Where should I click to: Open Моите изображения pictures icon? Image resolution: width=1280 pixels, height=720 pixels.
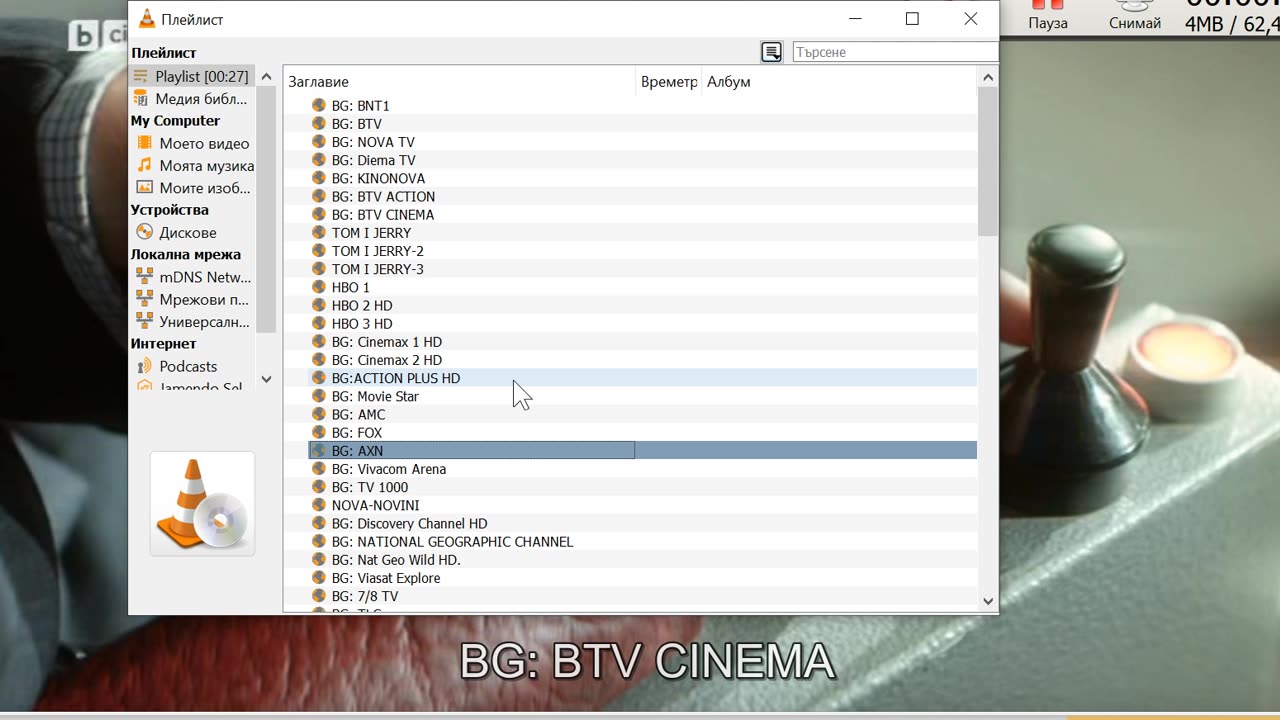pos(145,187)
